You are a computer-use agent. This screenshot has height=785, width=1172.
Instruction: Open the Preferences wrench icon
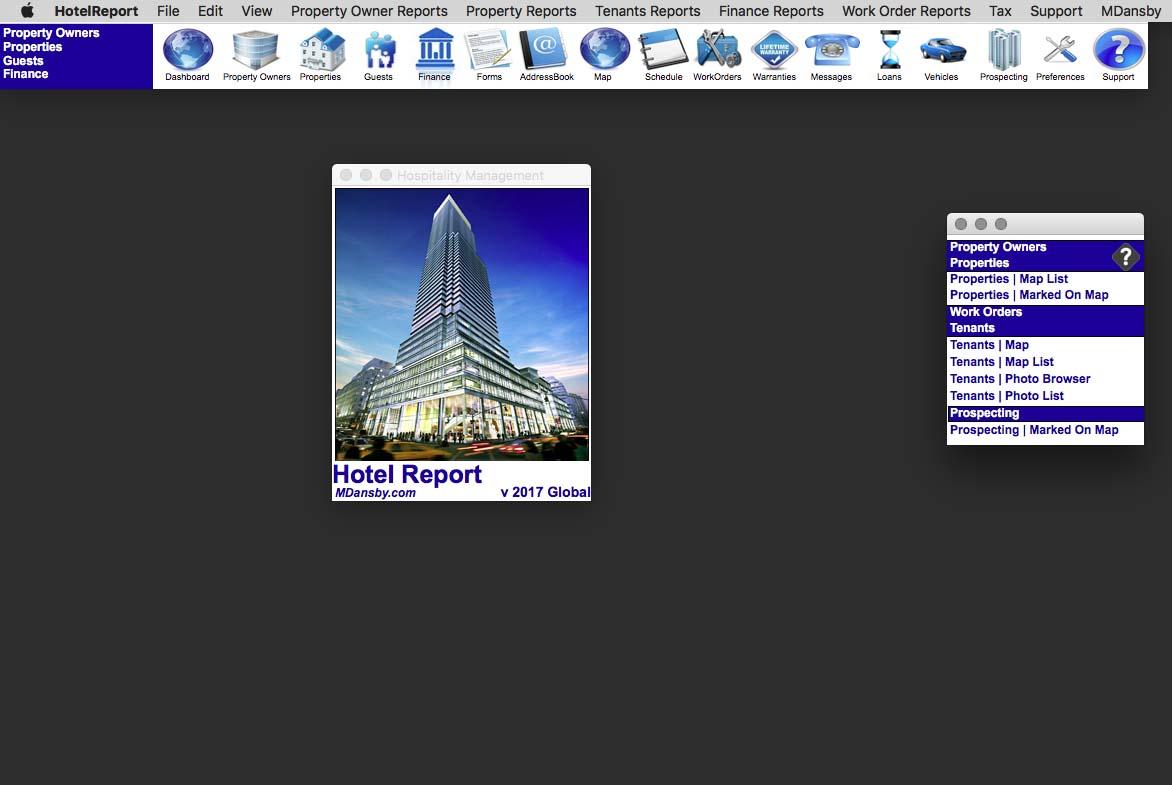[x=1060, y=50]
